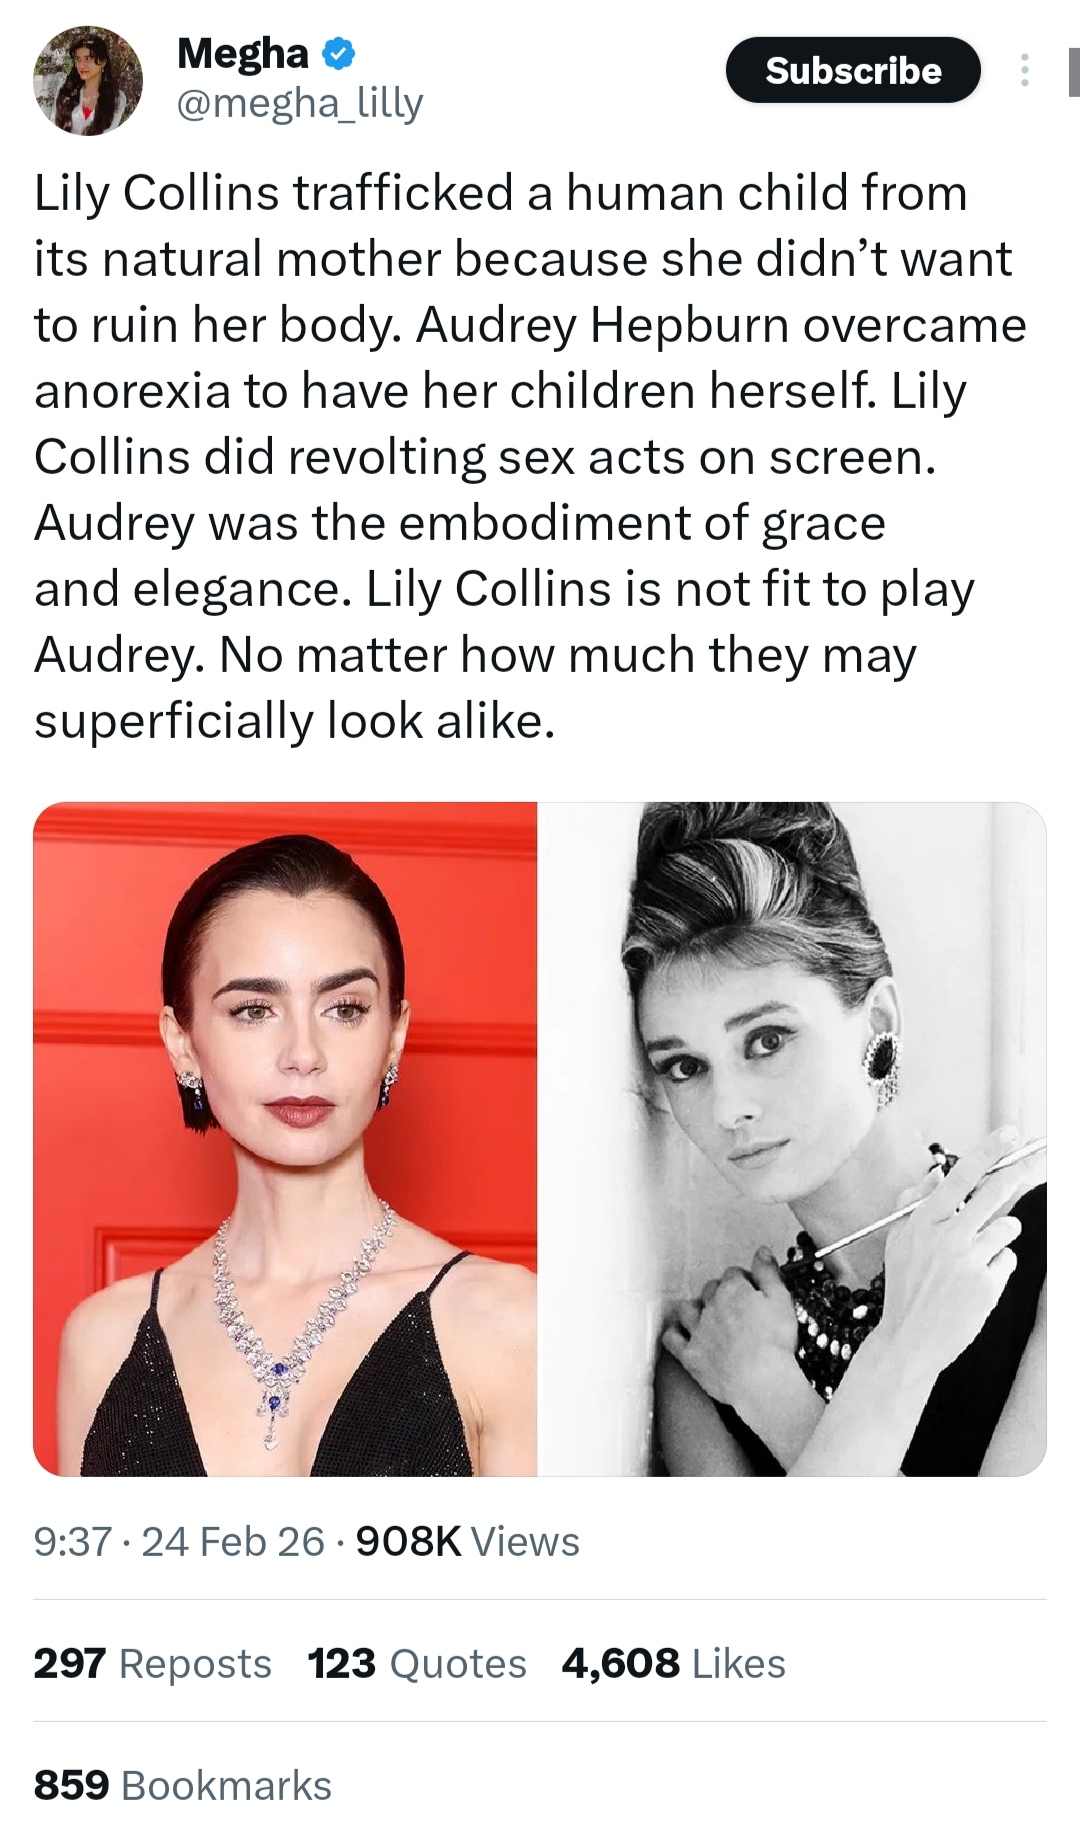
Task: View the 123 Quotes list
Action: (417, 1664)
